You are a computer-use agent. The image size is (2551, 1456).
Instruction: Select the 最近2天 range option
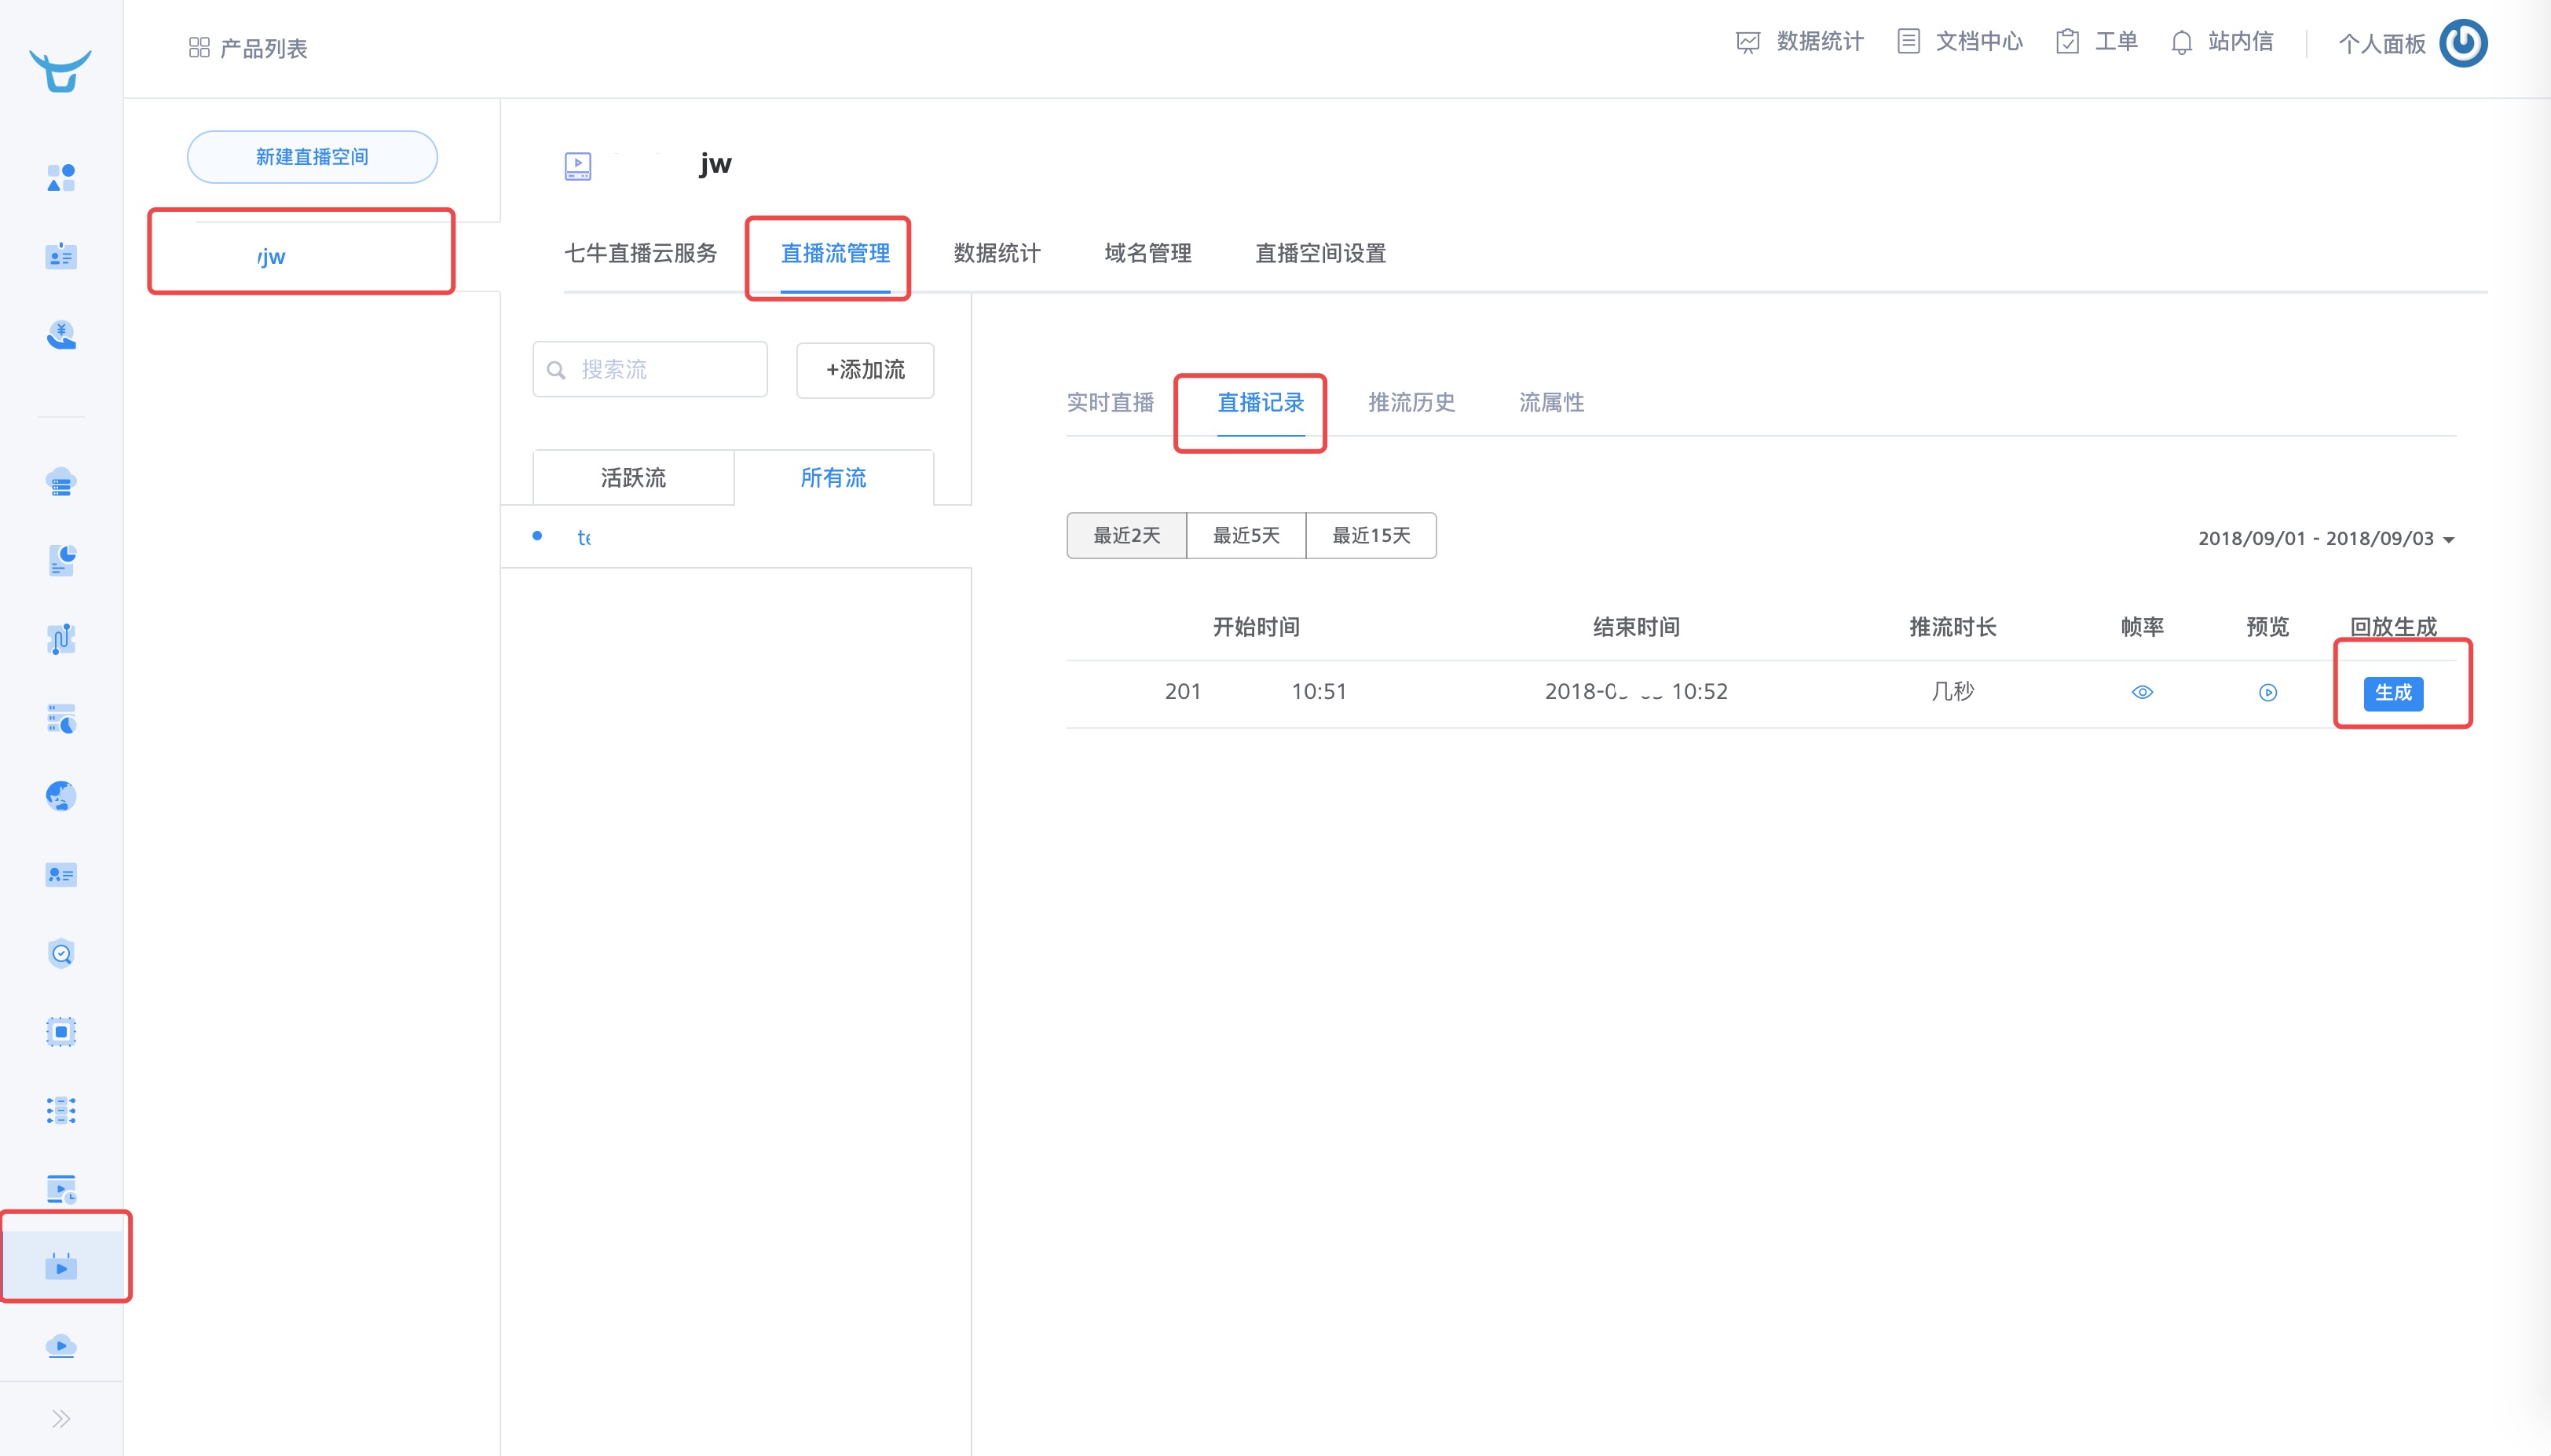click(1126, 536)
